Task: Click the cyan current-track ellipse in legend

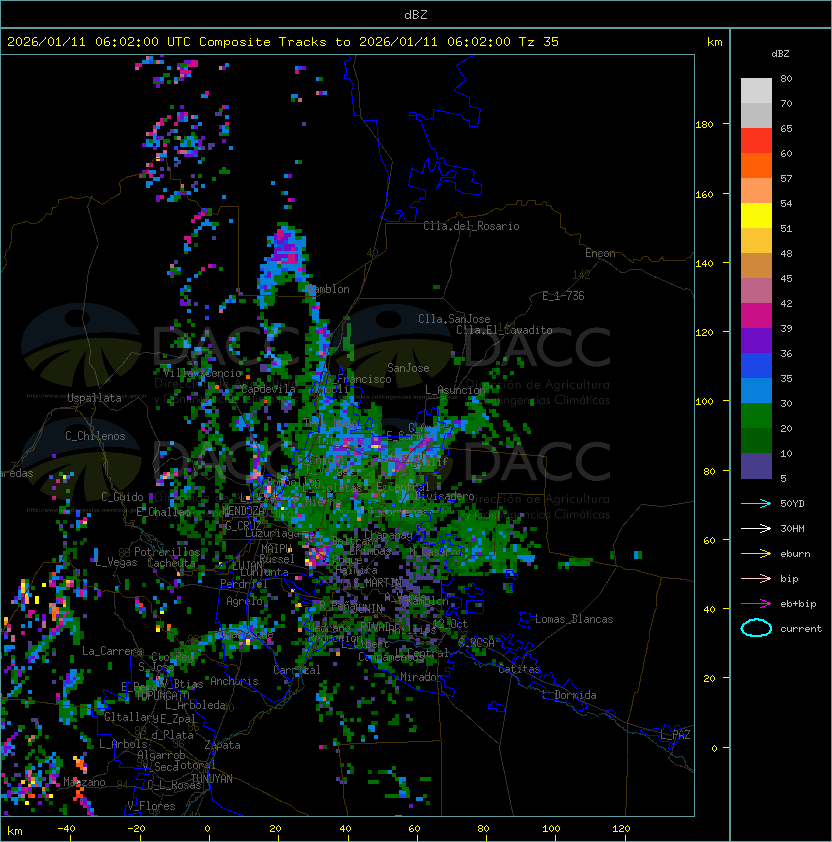Action: (756, 628)
